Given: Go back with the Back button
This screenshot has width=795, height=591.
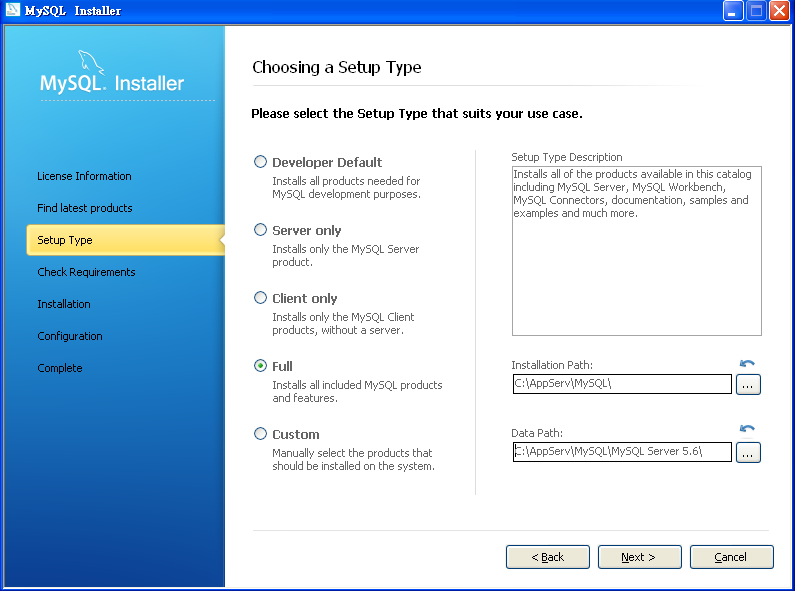Looking at the screenshot, I should coord(548,557).
